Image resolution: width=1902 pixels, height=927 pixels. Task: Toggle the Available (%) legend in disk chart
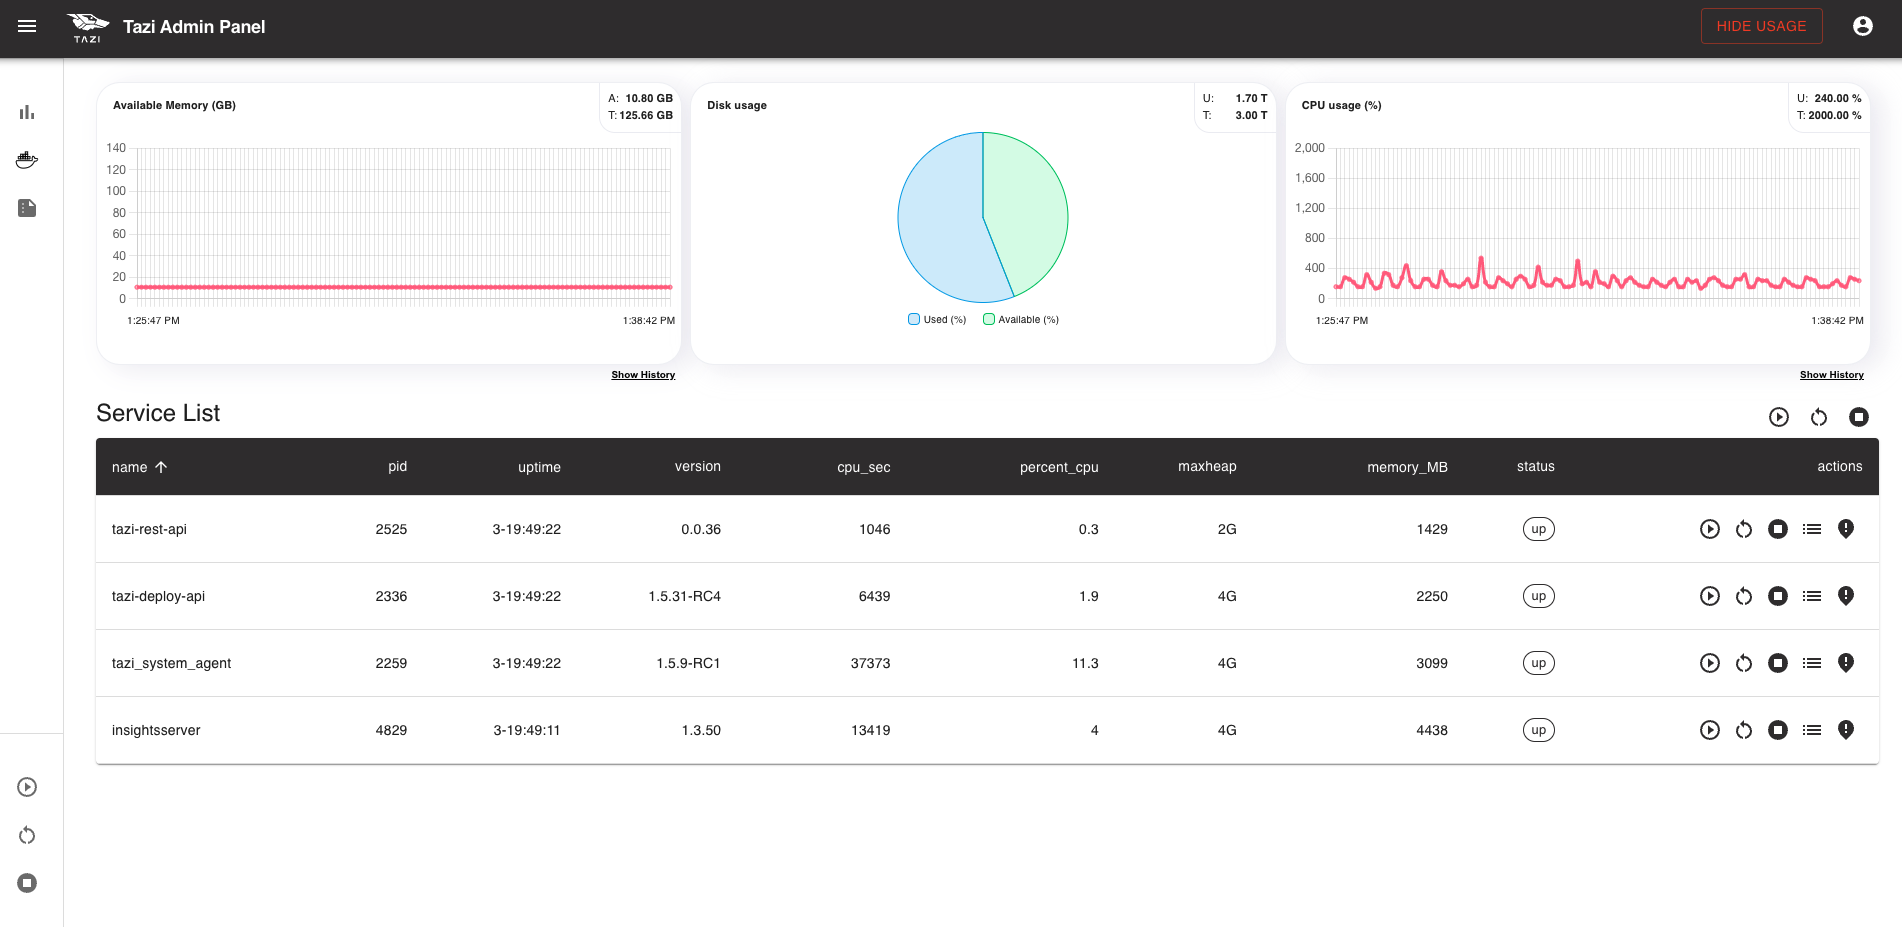[x=1021, y=320]
